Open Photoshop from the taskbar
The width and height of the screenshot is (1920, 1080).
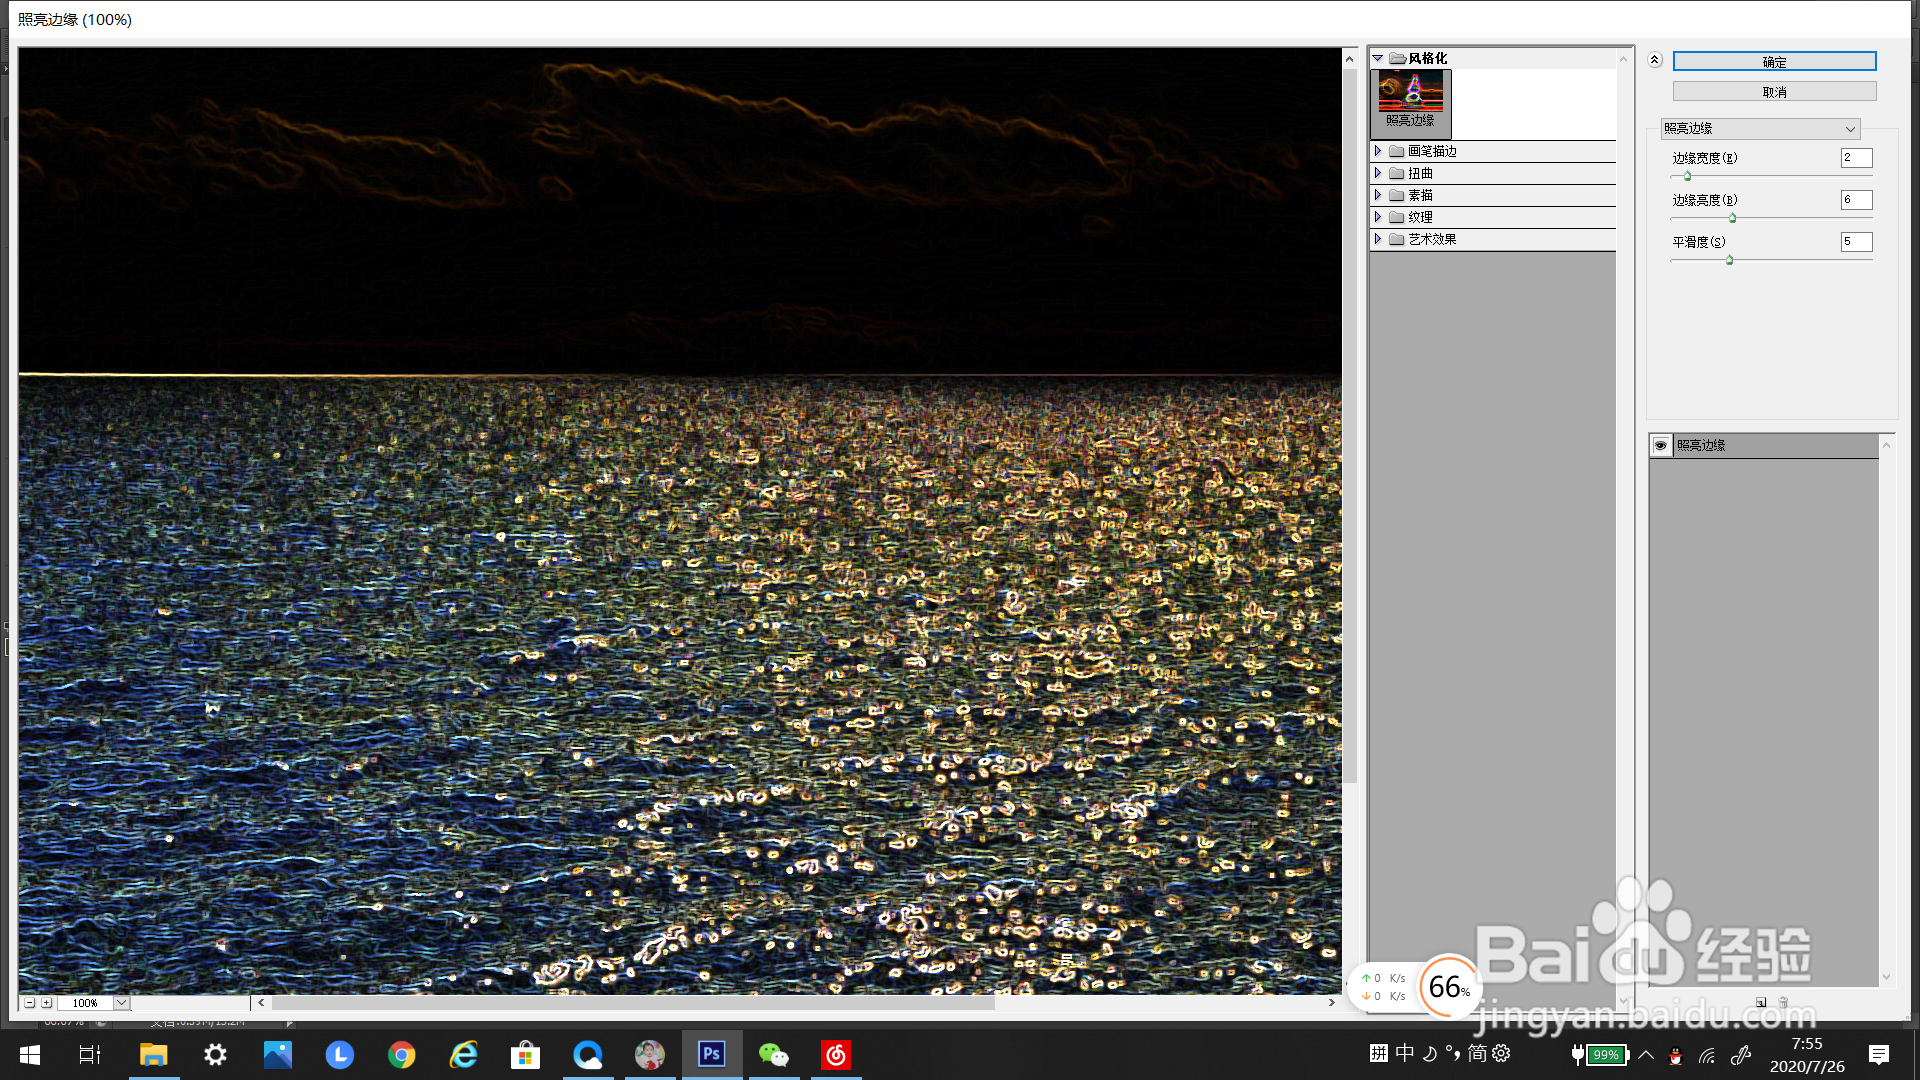(x=712, y=1054)
